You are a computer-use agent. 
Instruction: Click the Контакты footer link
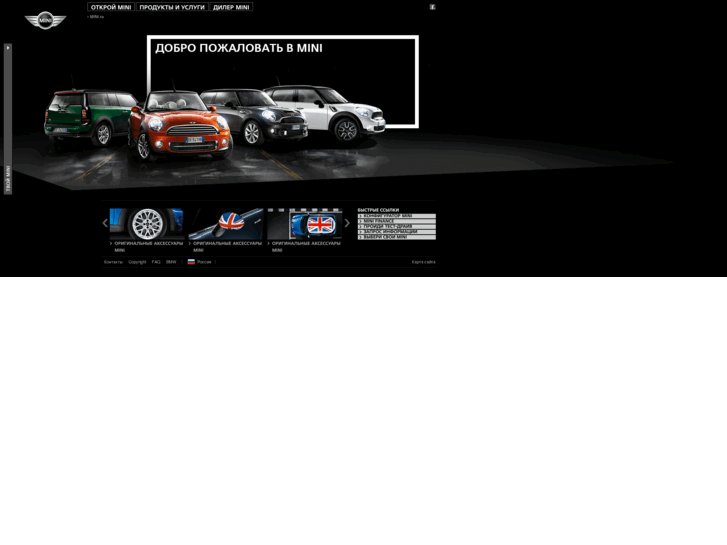pos(113,262)
